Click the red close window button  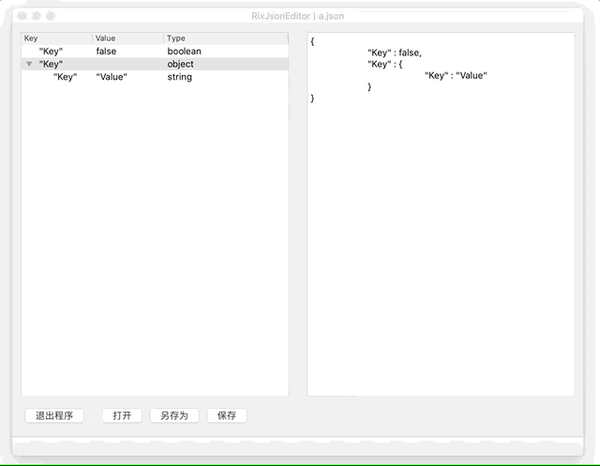[22, 16]
